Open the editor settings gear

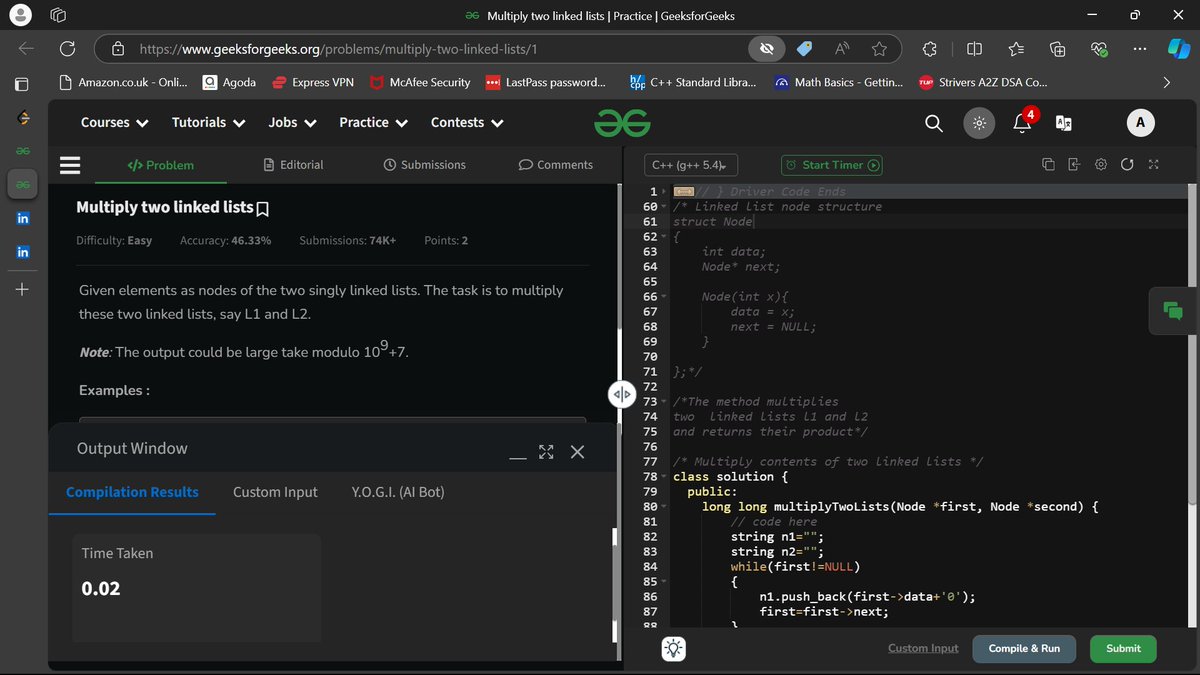click(x=1101, y=165)
